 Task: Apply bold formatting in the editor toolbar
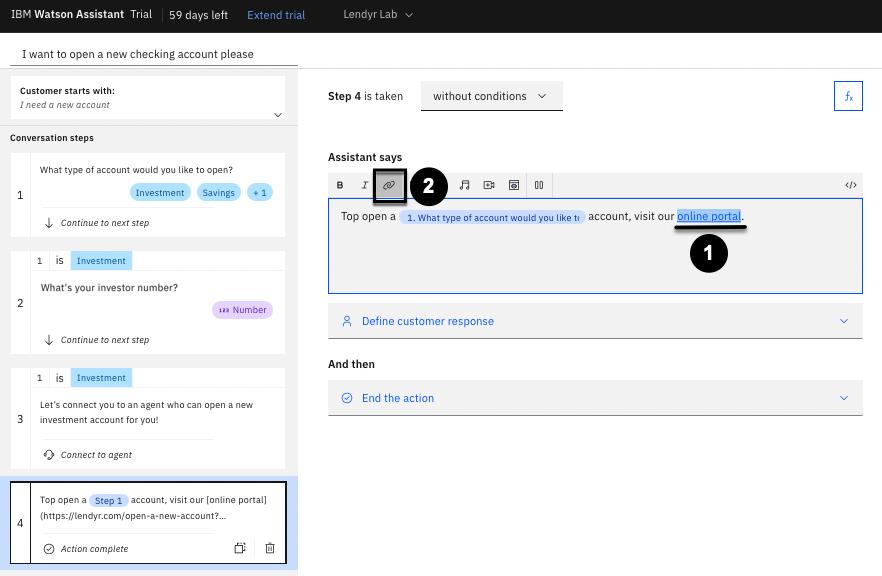pyautogui.click(x=340, y=185)
